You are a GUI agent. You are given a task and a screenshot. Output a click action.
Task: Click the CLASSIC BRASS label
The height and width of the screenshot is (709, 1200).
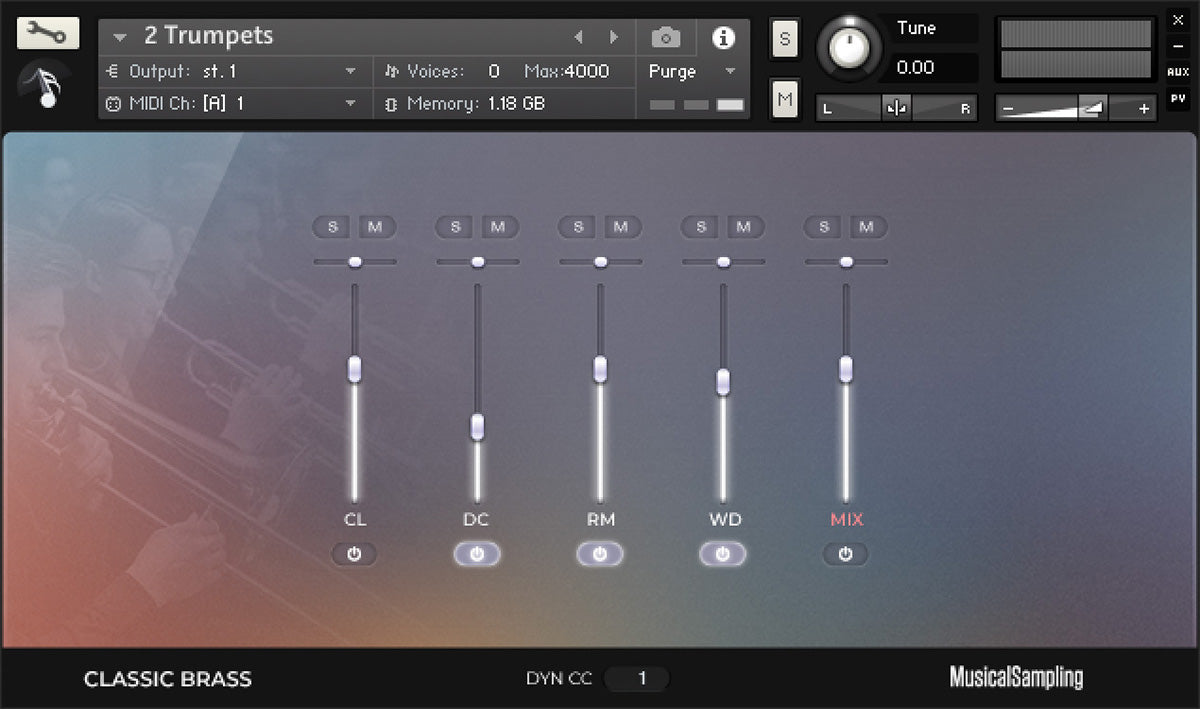pos(168,679)
